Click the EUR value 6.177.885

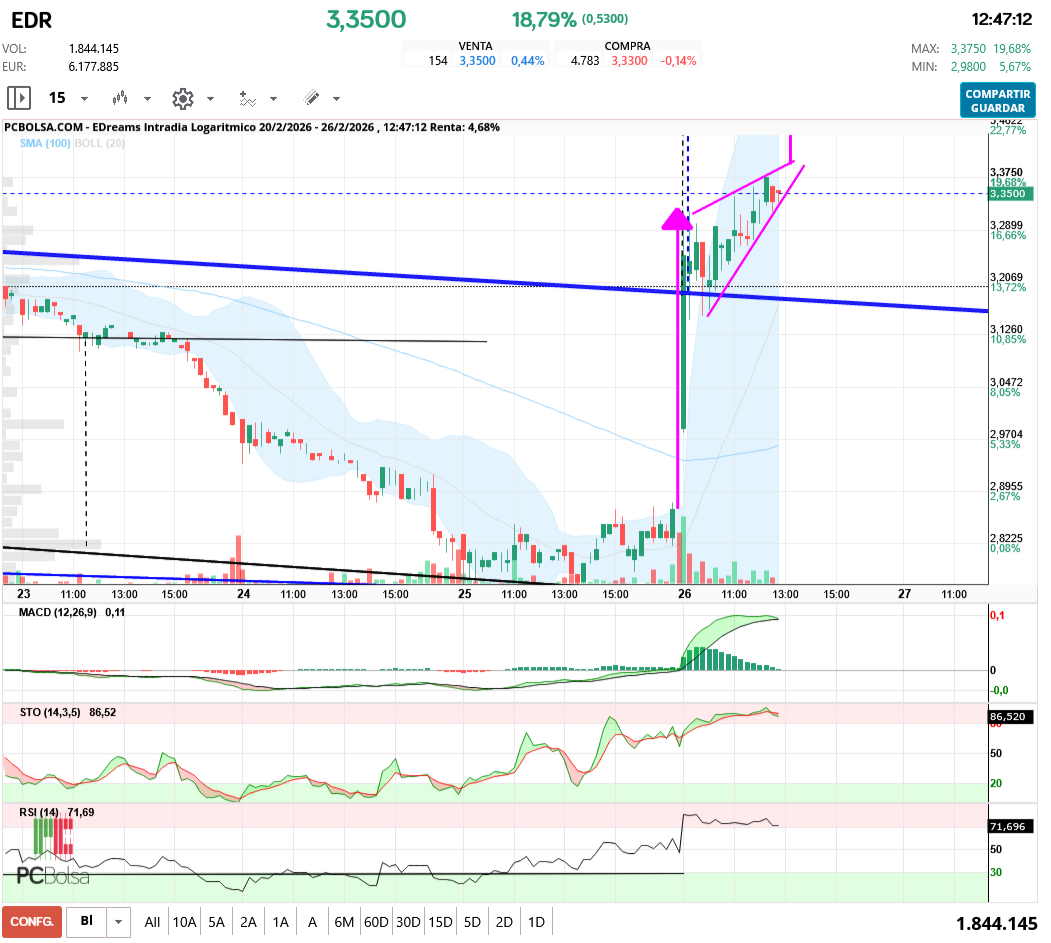(94, 67)
